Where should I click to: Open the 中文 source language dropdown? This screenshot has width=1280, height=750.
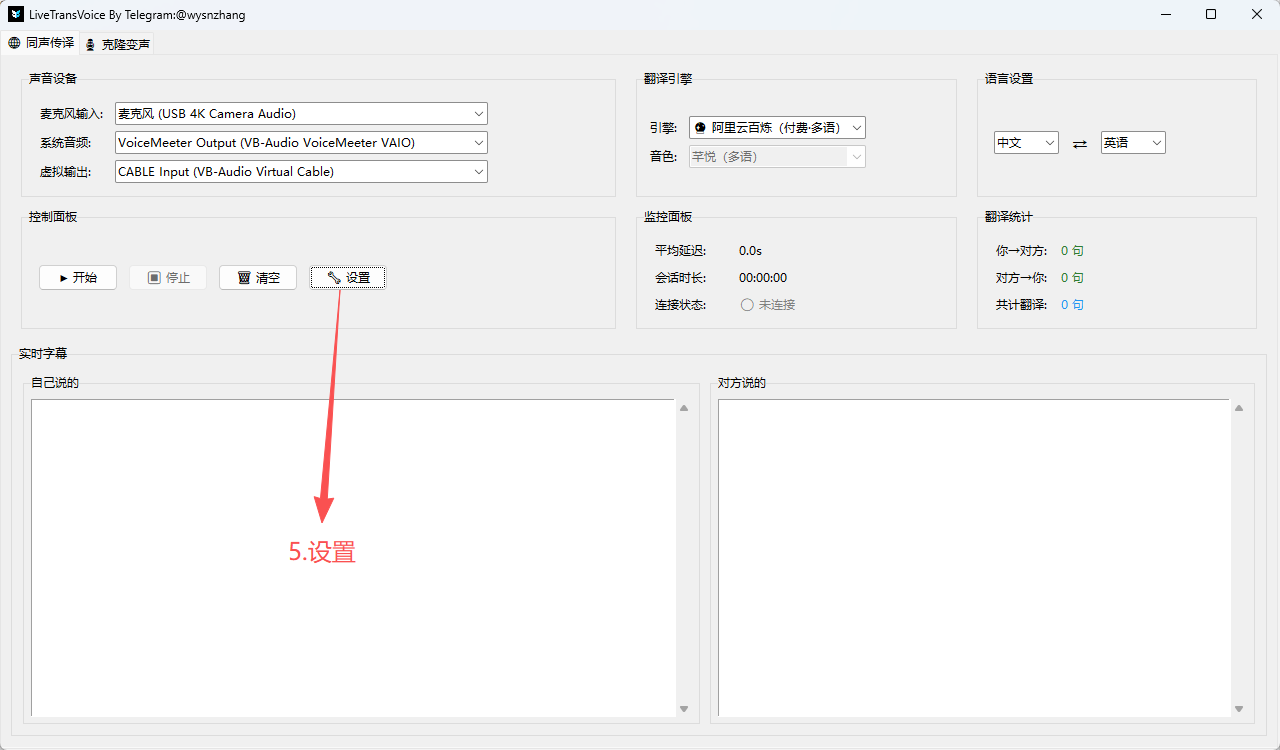1026,143
